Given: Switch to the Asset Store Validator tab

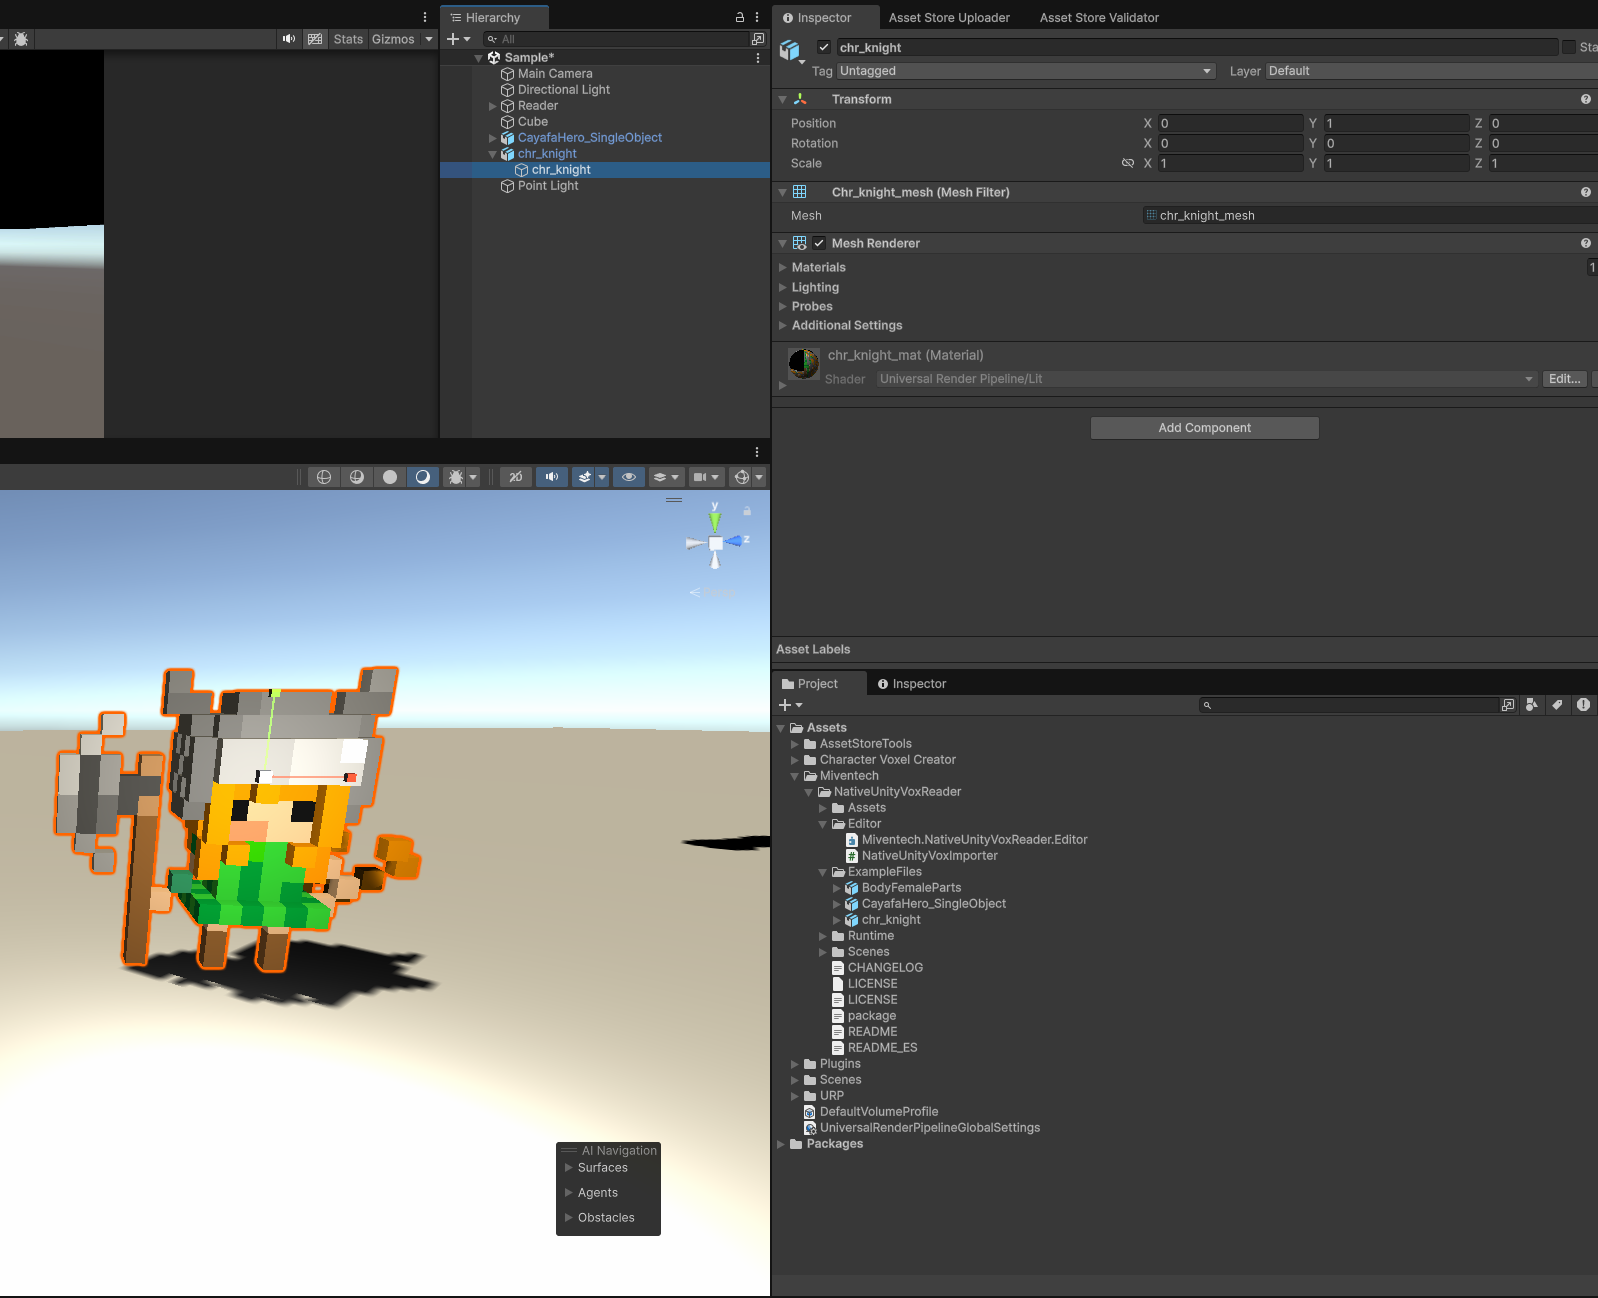Looking at the screenshot, I should coord(1099,18).
